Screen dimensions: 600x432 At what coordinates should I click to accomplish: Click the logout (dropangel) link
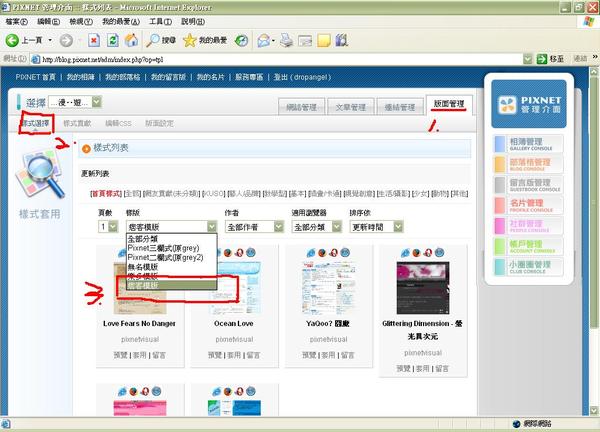coord(302,77)
